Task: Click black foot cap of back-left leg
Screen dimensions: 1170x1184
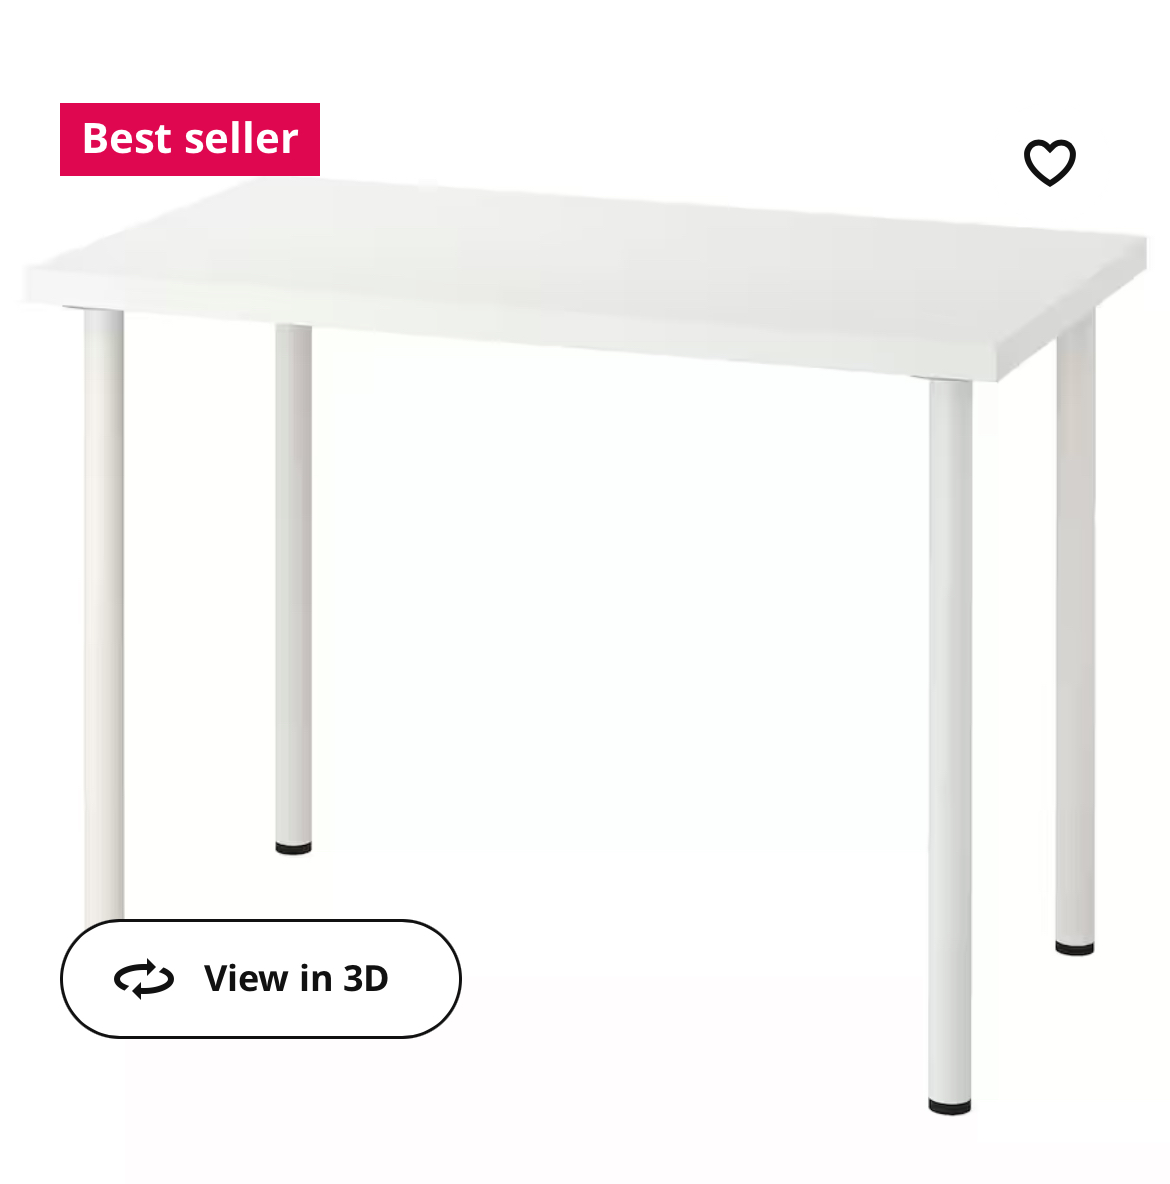Action: pyautogui.click(x=293, y=848)
